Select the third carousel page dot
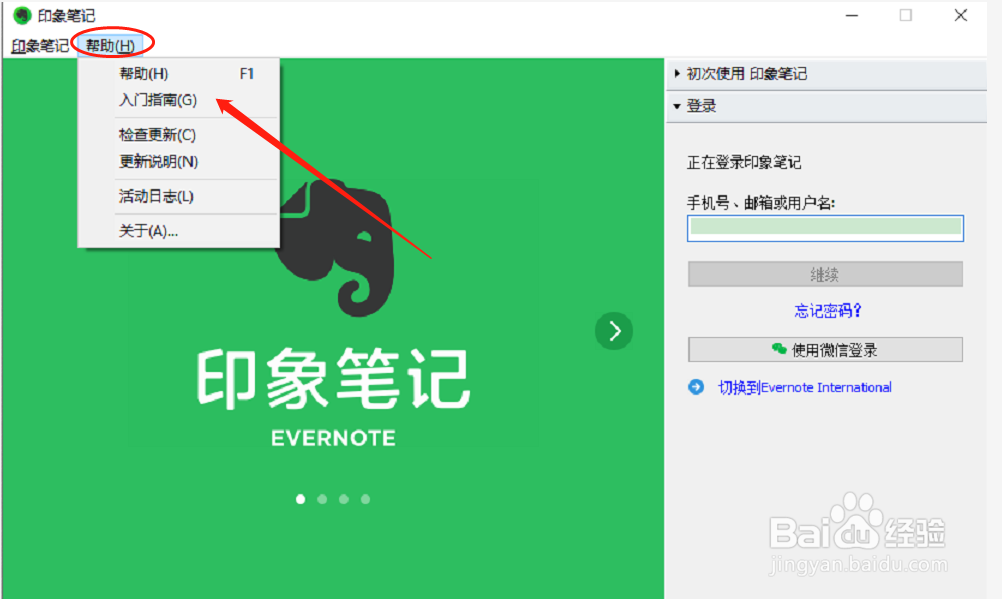This screenshot has height=599, width=1002. (x=344, y=499)
